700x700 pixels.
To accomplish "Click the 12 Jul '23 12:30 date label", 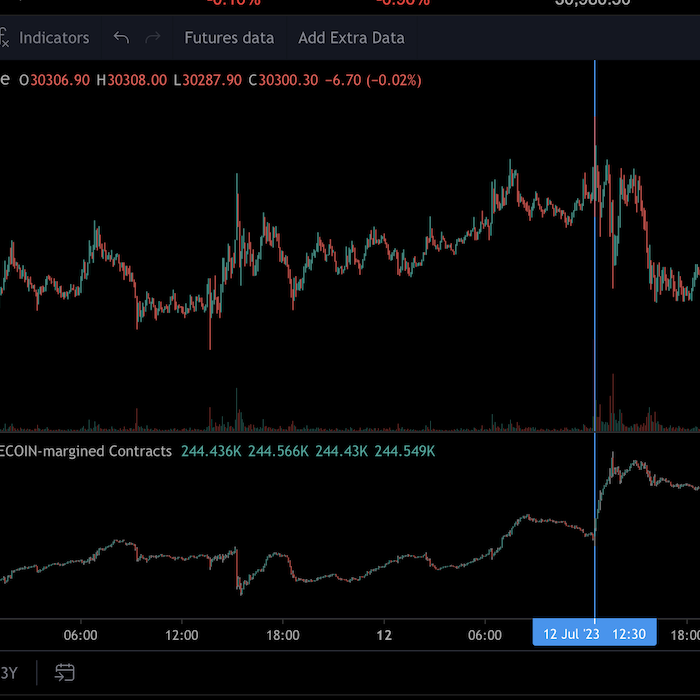I will point(594,635).
